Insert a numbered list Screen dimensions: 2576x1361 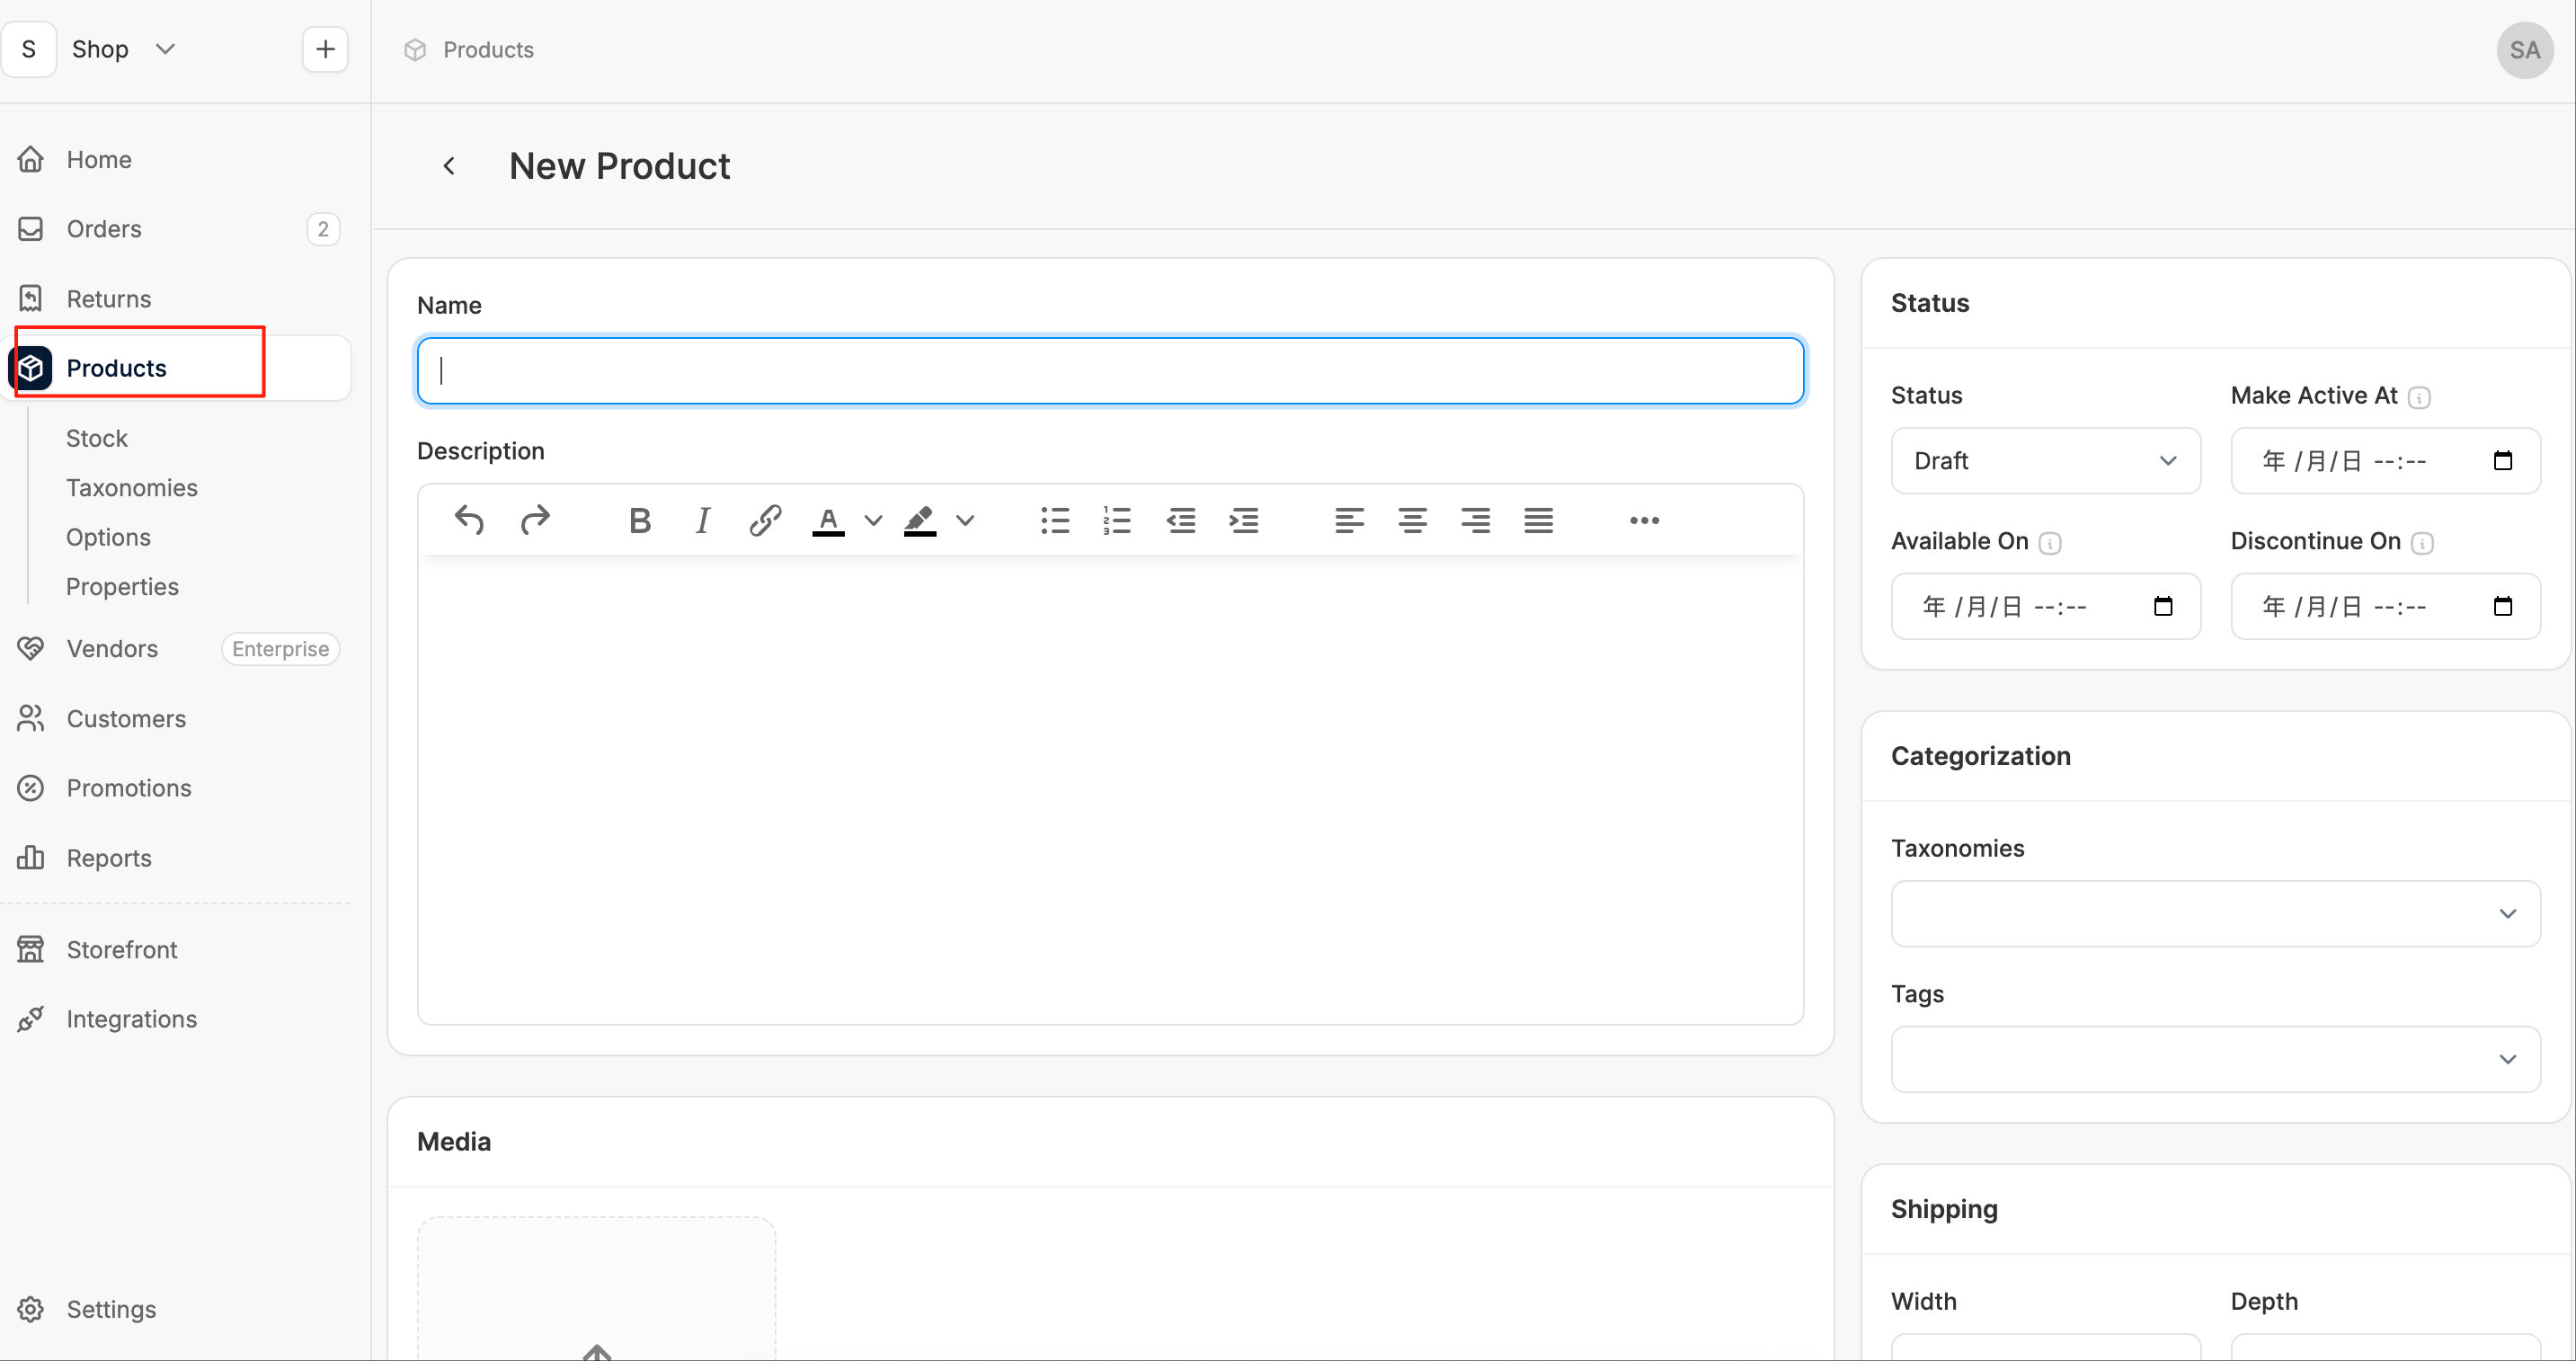pos(1117,520)
